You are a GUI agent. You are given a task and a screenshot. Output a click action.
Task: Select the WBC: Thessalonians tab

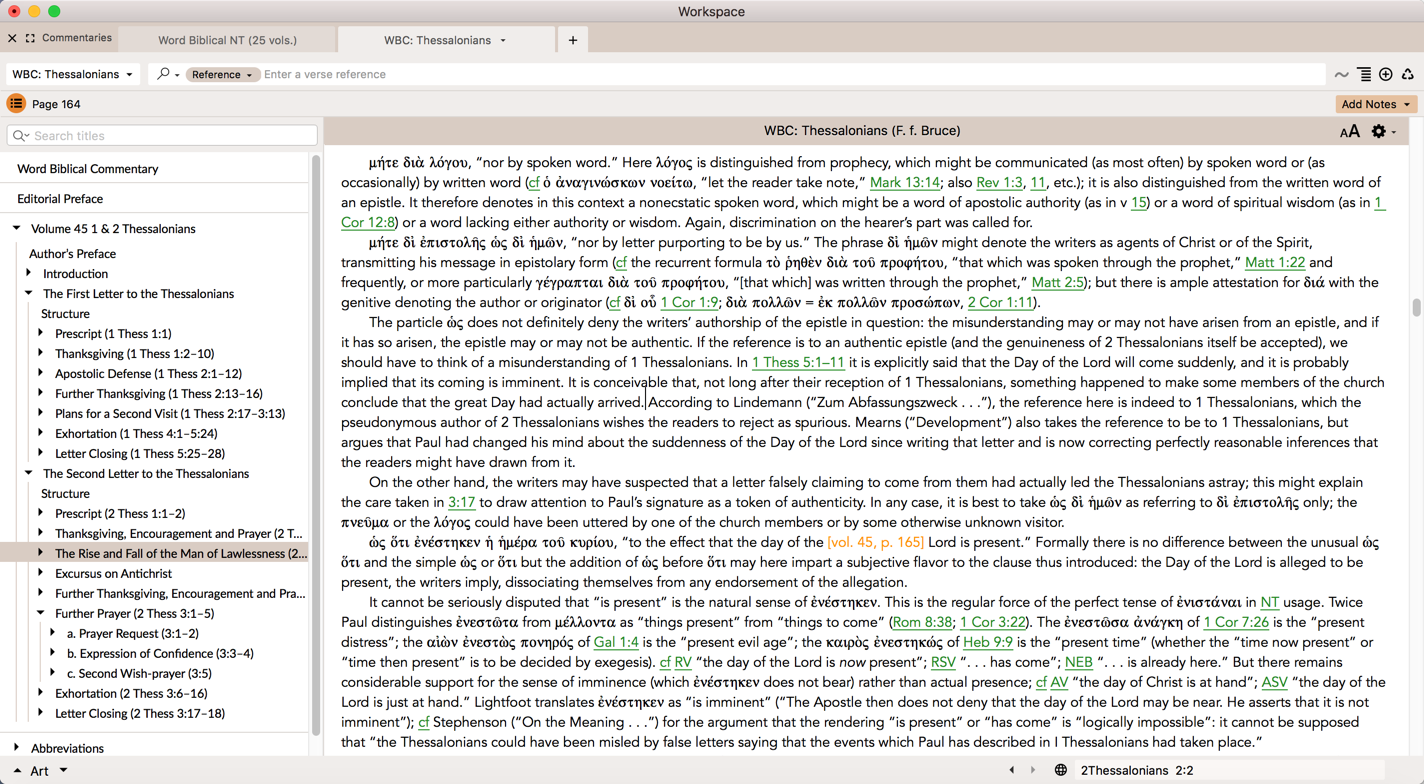(x=437, y=40)
